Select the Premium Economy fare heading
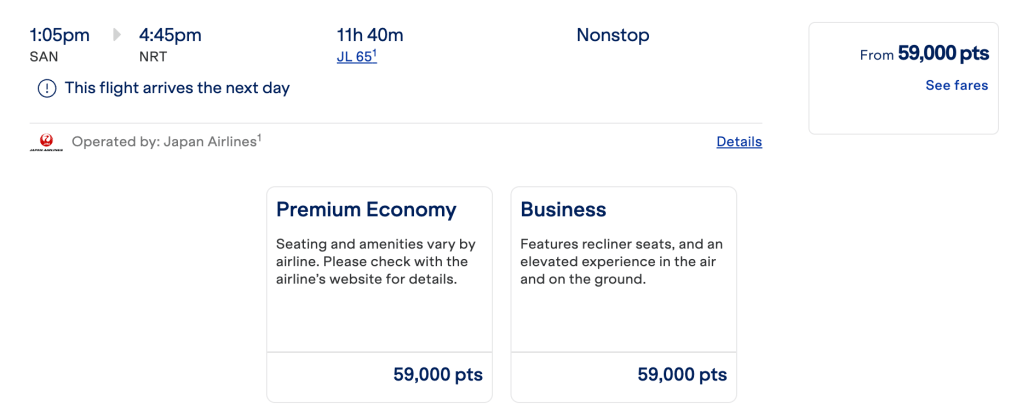1022x414 pixels. pos(366,210)
